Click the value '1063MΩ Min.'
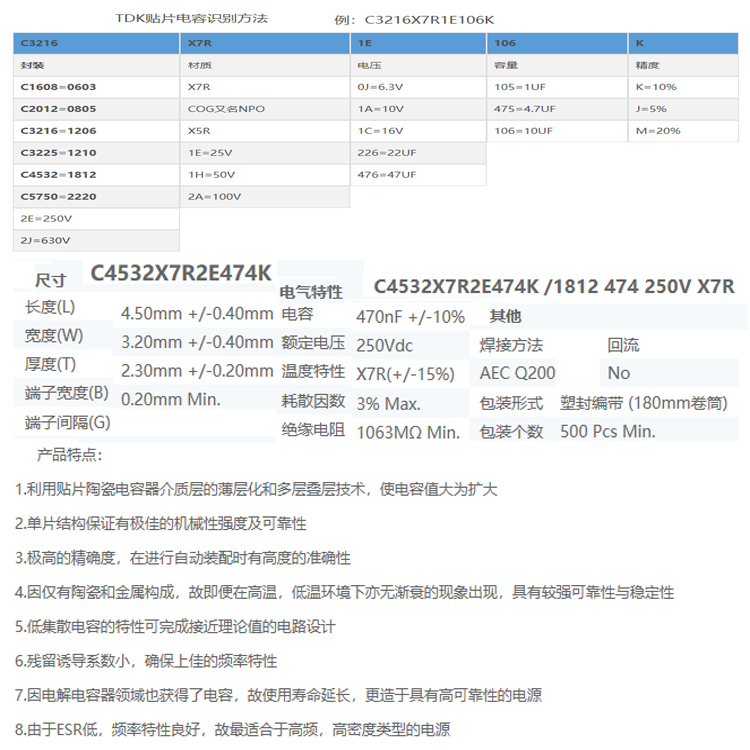Viewport: 750px width, 750px height. [408, 433]
